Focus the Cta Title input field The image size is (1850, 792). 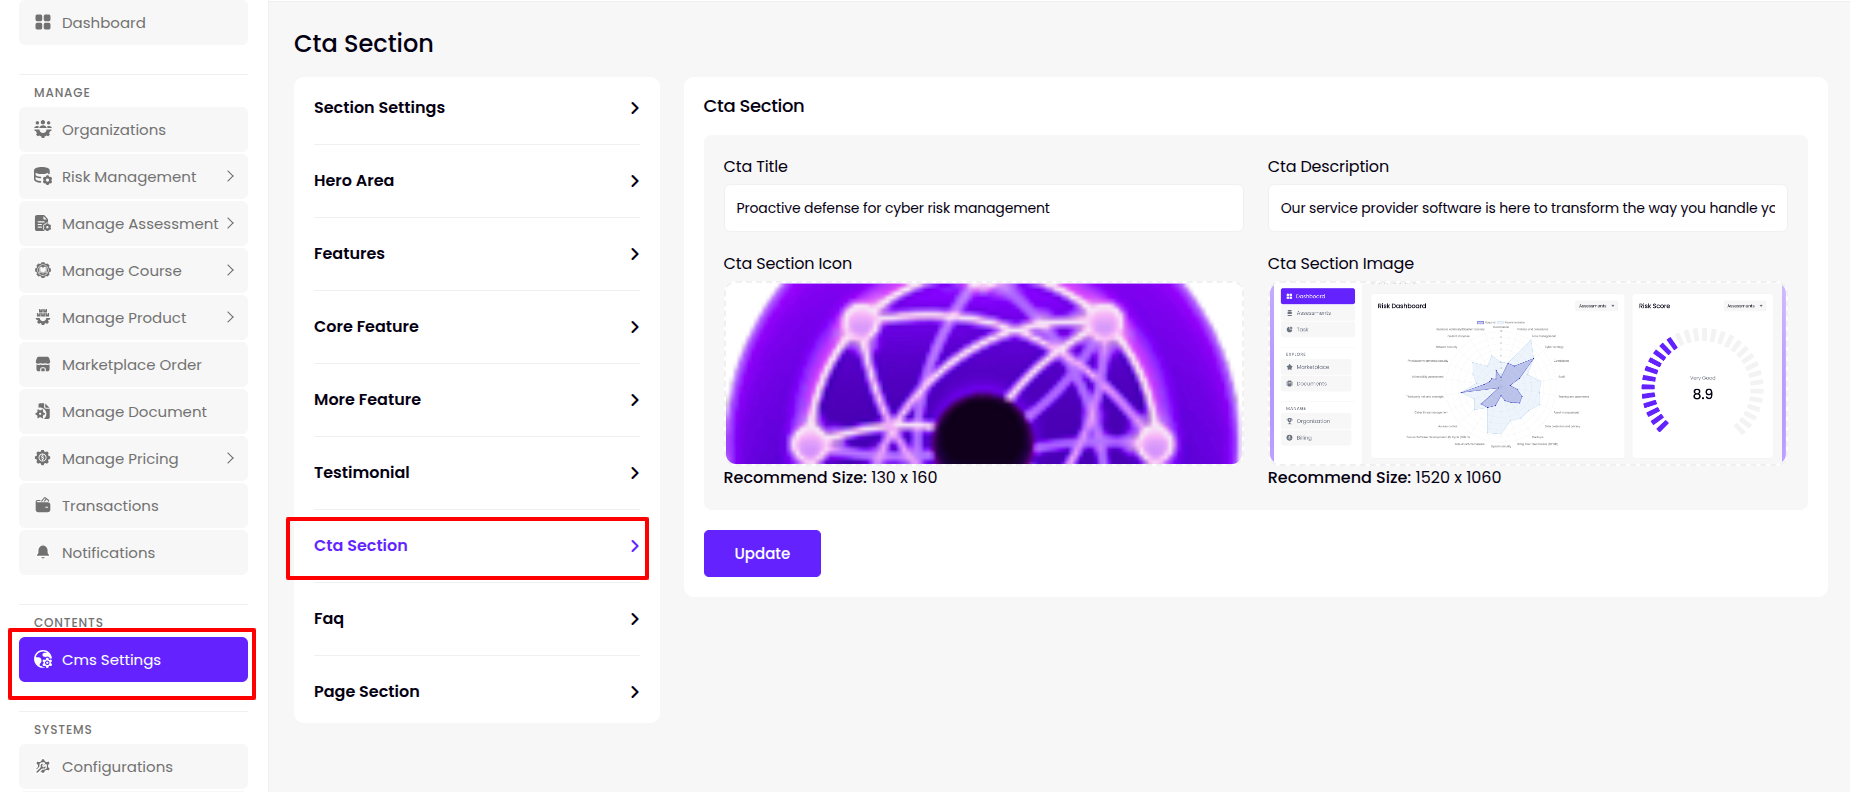[982, 208]
